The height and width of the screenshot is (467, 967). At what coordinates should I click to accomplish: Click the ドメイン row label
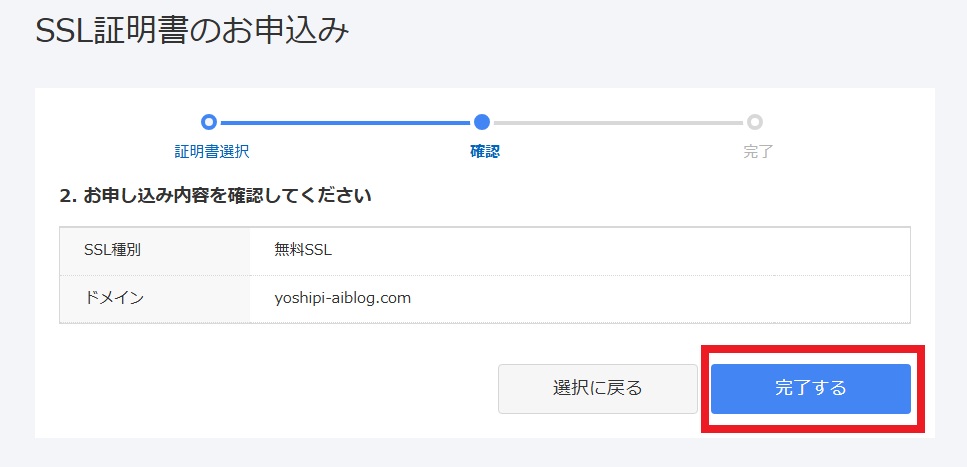point(113,299)
